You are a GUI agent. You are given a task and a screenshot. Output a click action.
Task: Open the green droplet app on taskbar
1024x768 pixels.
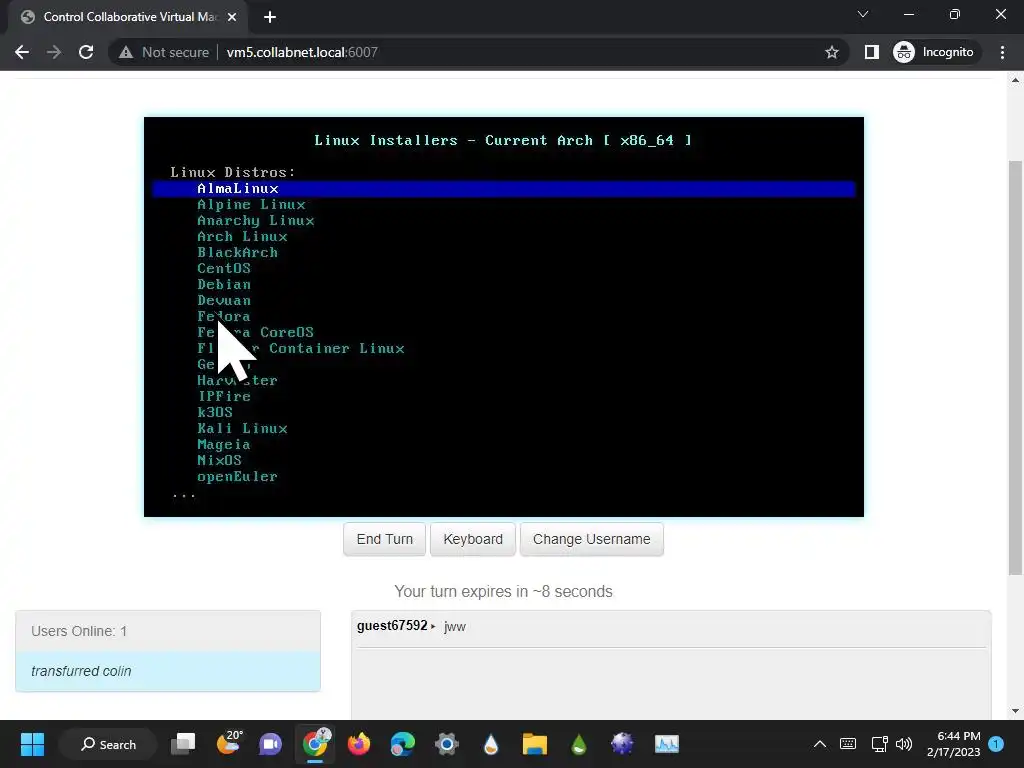click(579, 744)
